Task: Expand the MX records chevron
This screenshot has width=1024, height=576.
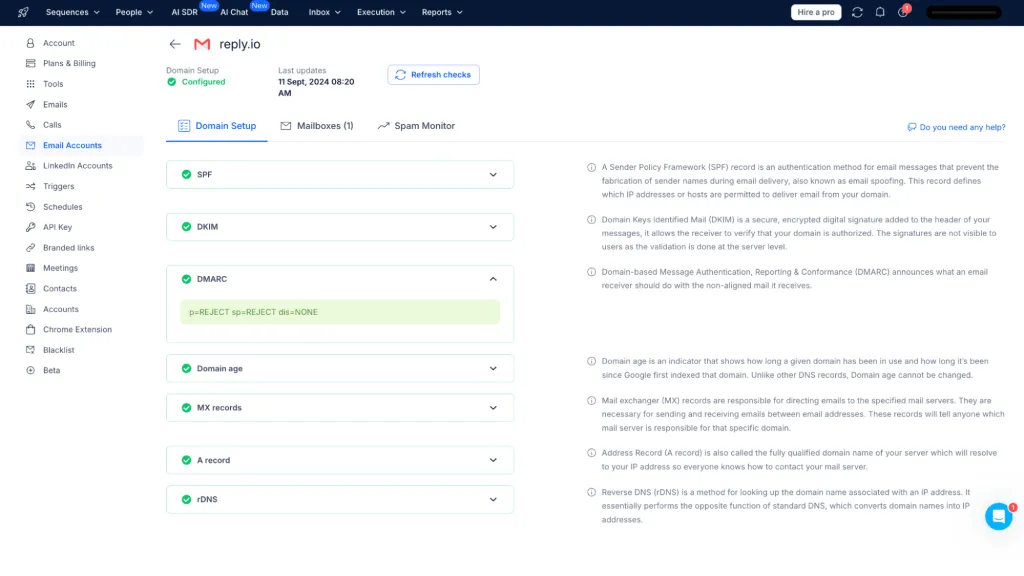Action: (x=493, y=408)
